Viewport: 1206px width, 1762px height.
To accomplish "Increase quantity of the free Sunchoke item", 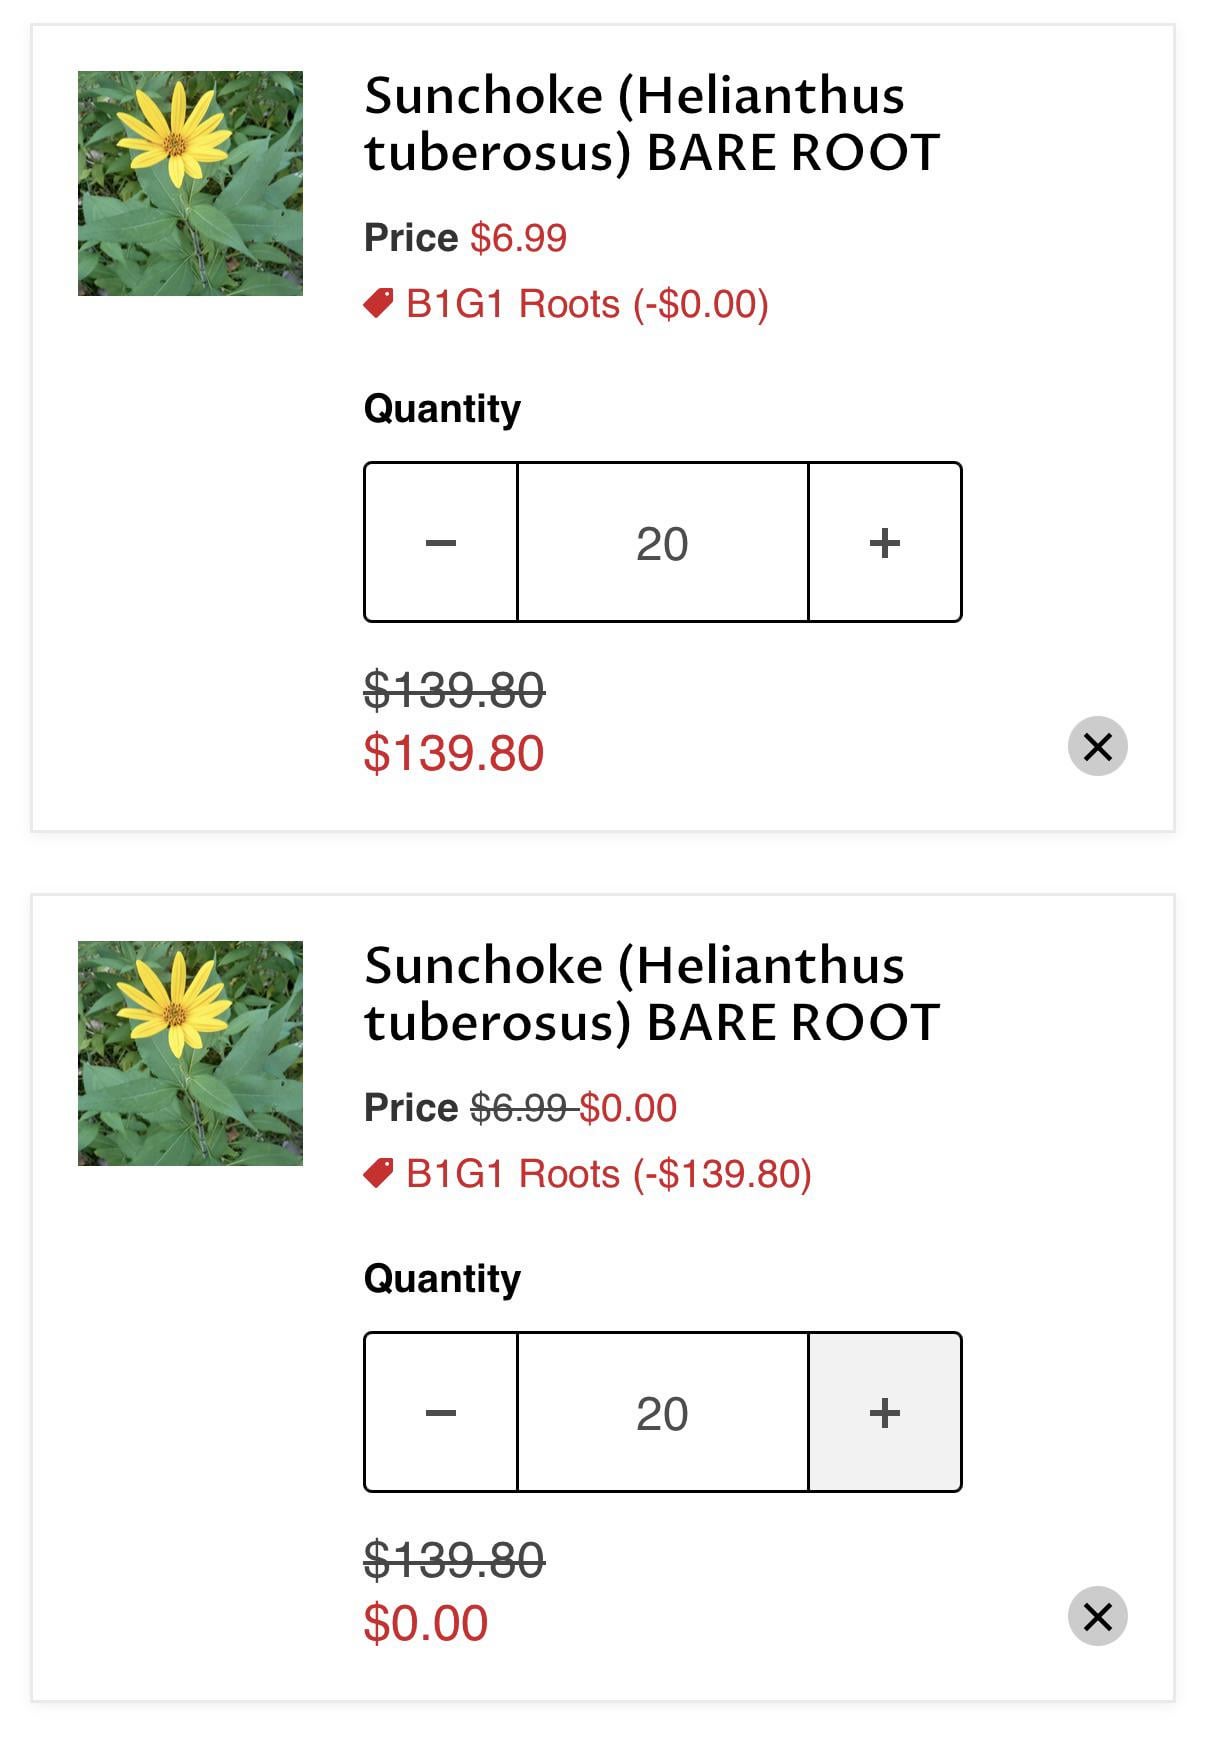I will point(885,1412).
